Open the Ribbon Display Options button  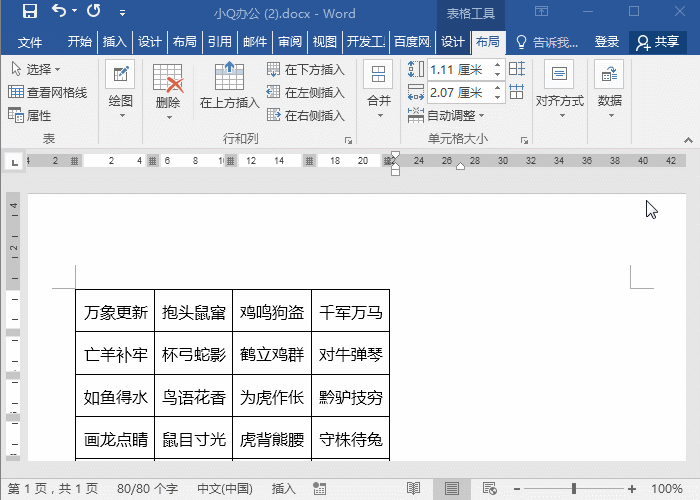(x=542, y=11)
